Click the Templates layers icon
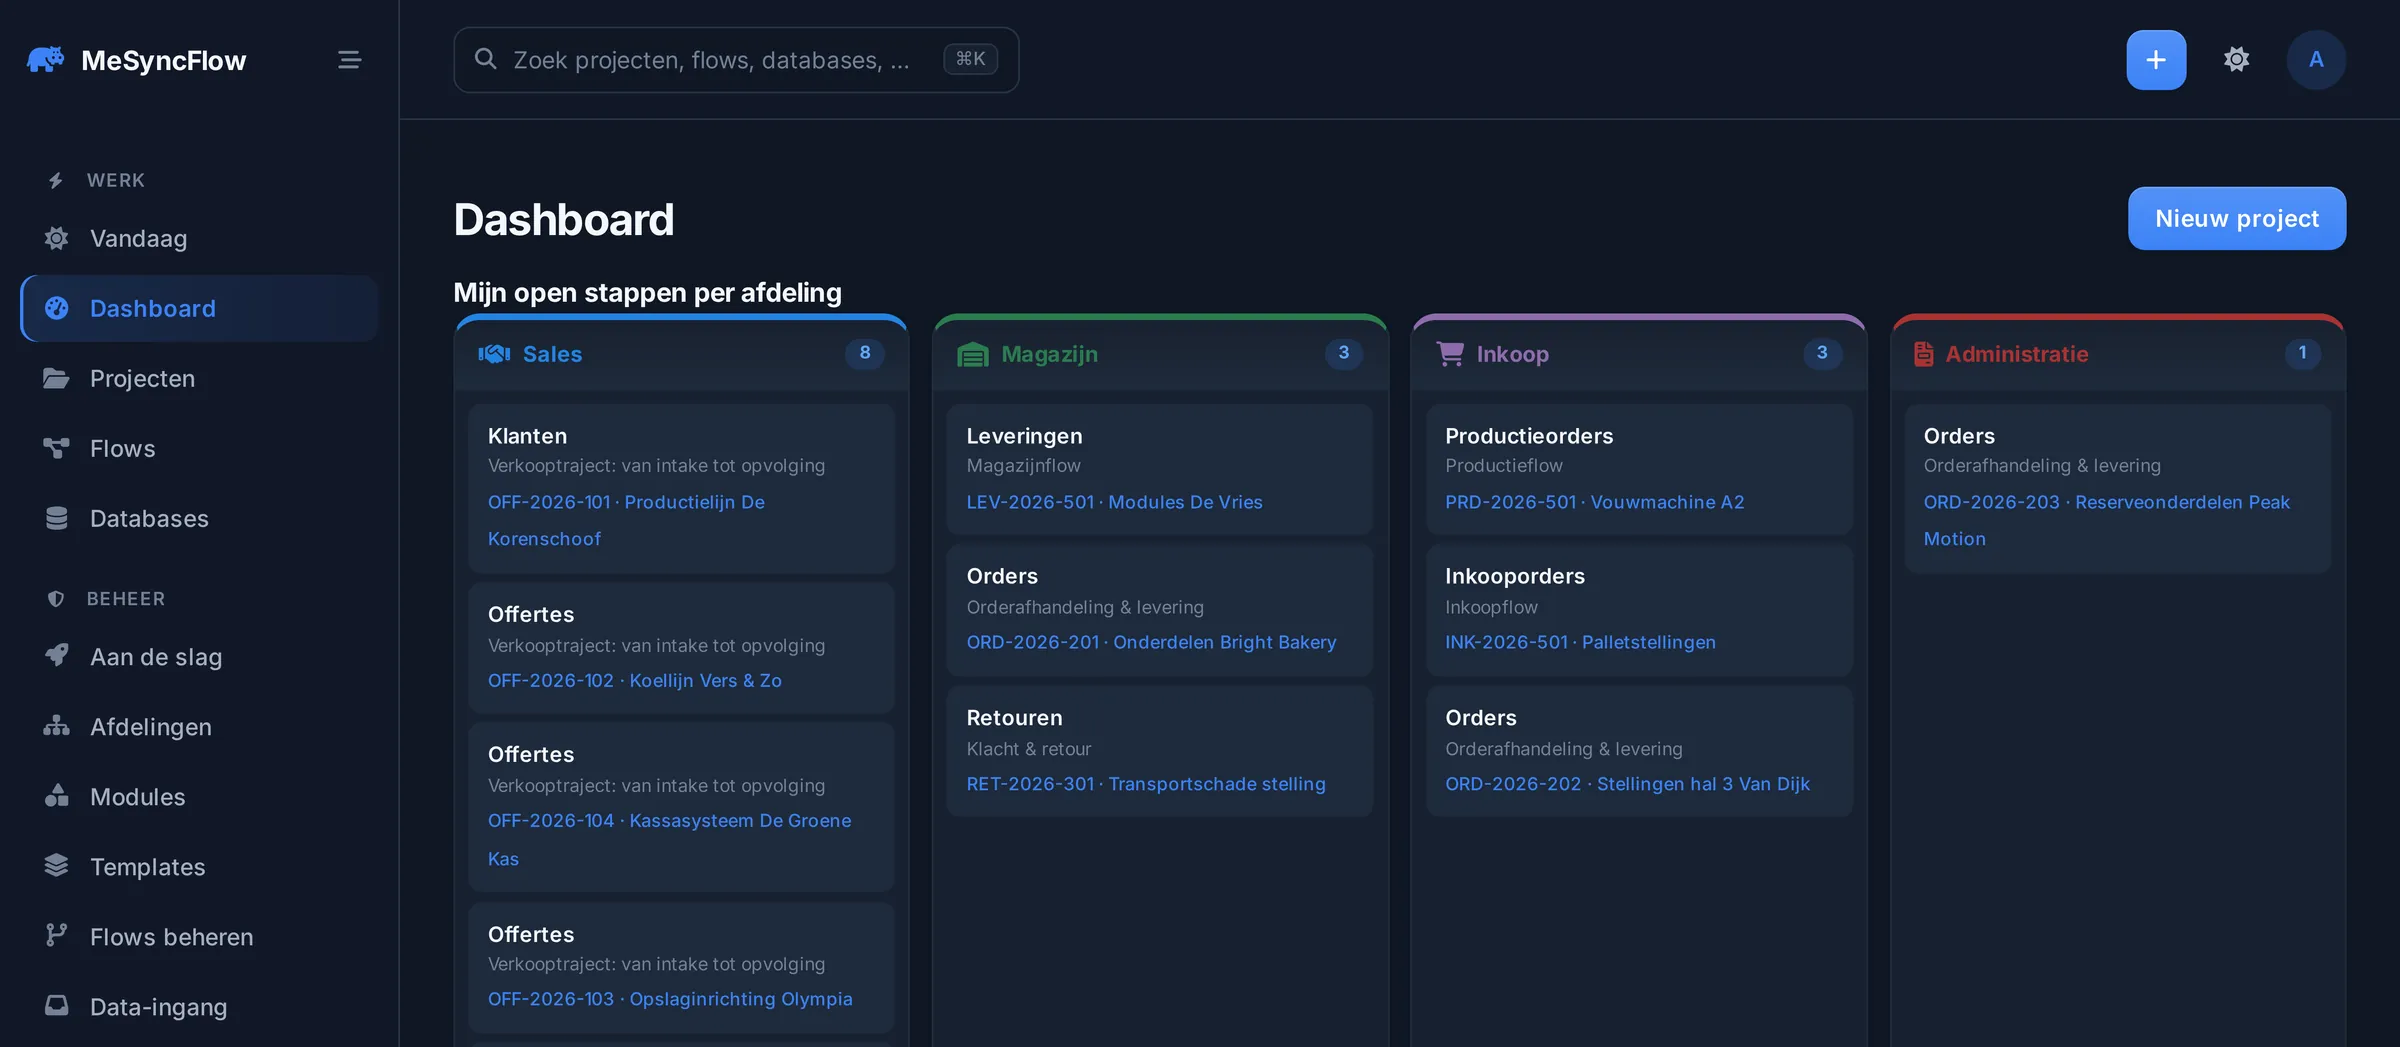This screenshot has width=2400, height=1047. pos(57,866)
